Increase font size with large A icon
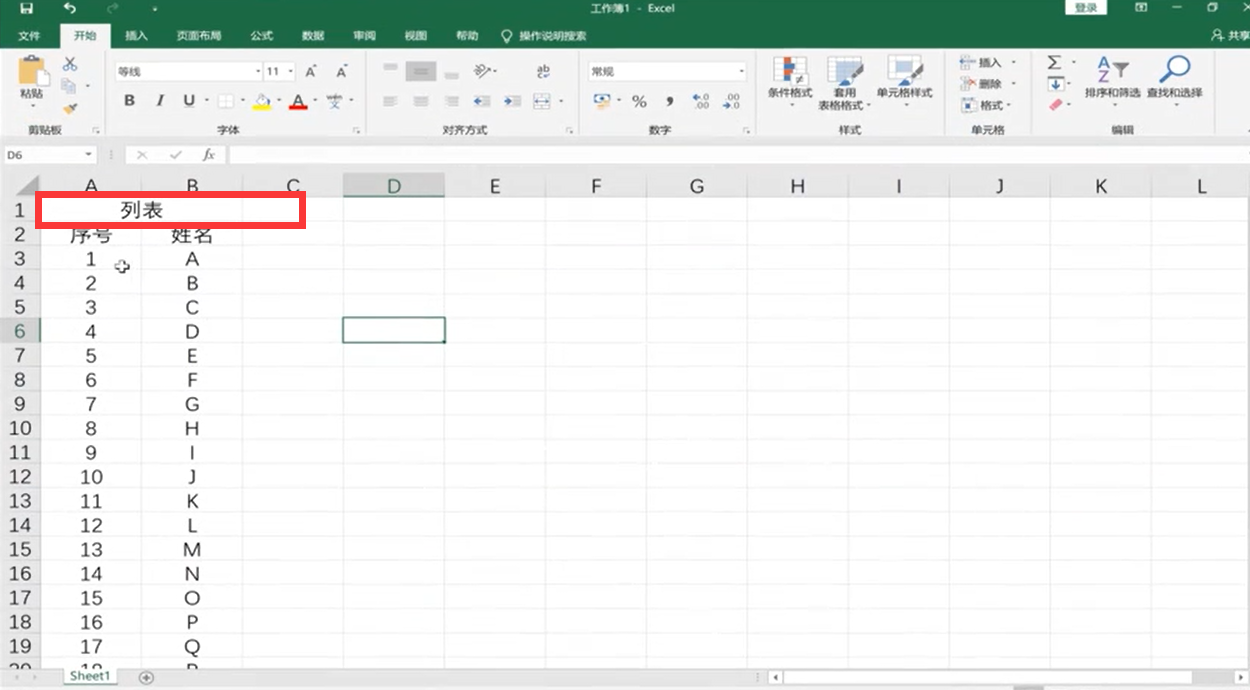The image size is (1250, 690). coord(311,72)
